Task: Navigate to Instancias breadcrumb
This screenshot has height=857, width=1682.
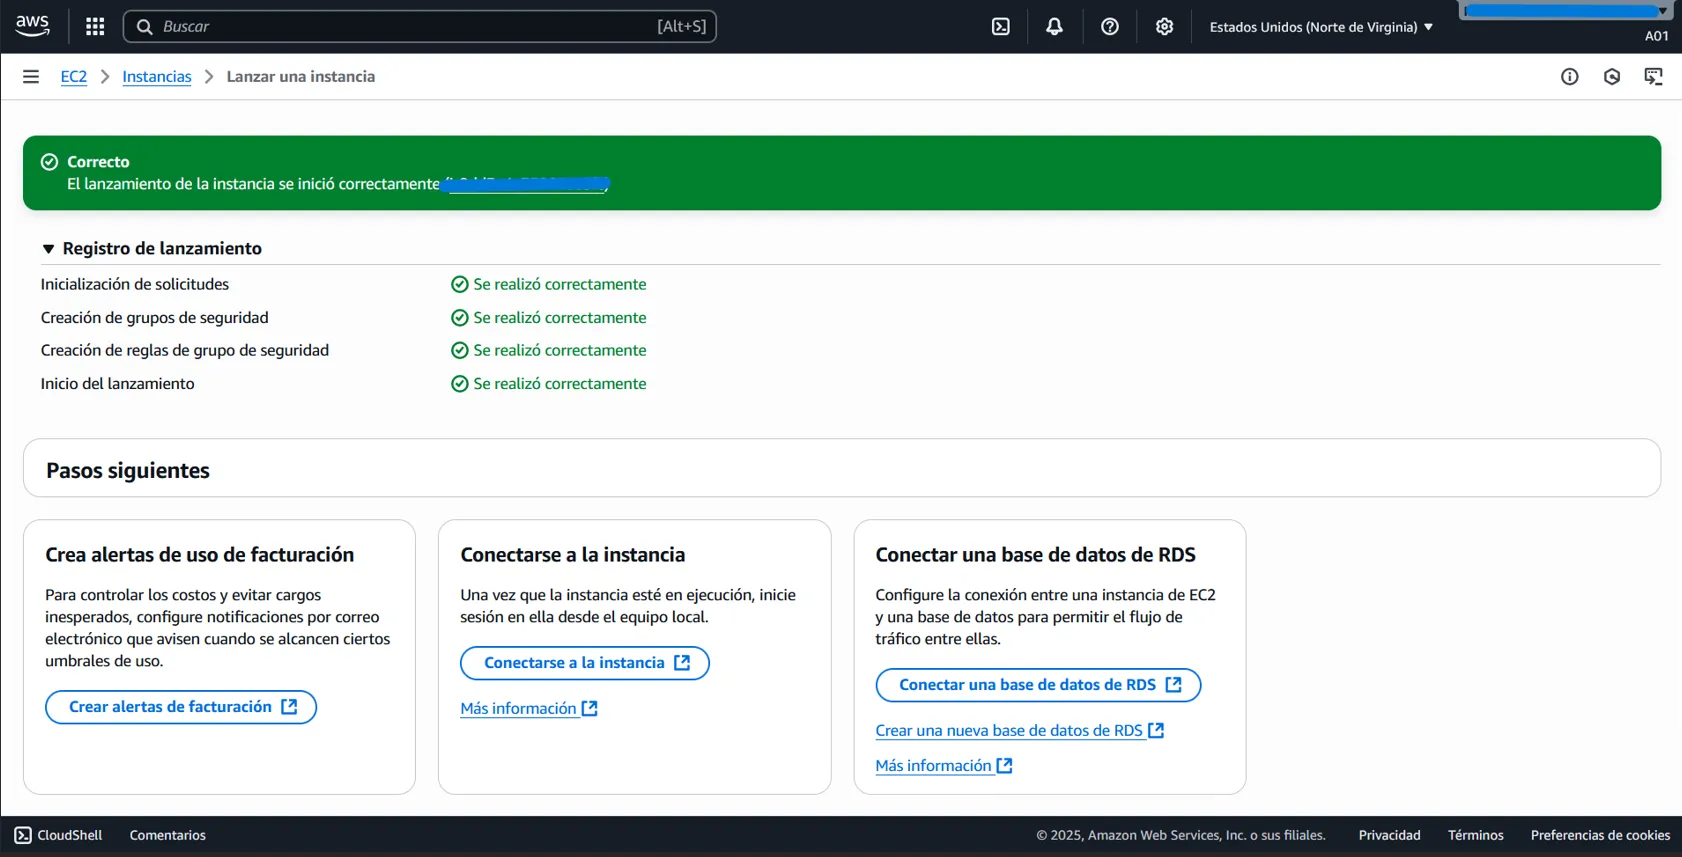Action: [x=156, y=77]
